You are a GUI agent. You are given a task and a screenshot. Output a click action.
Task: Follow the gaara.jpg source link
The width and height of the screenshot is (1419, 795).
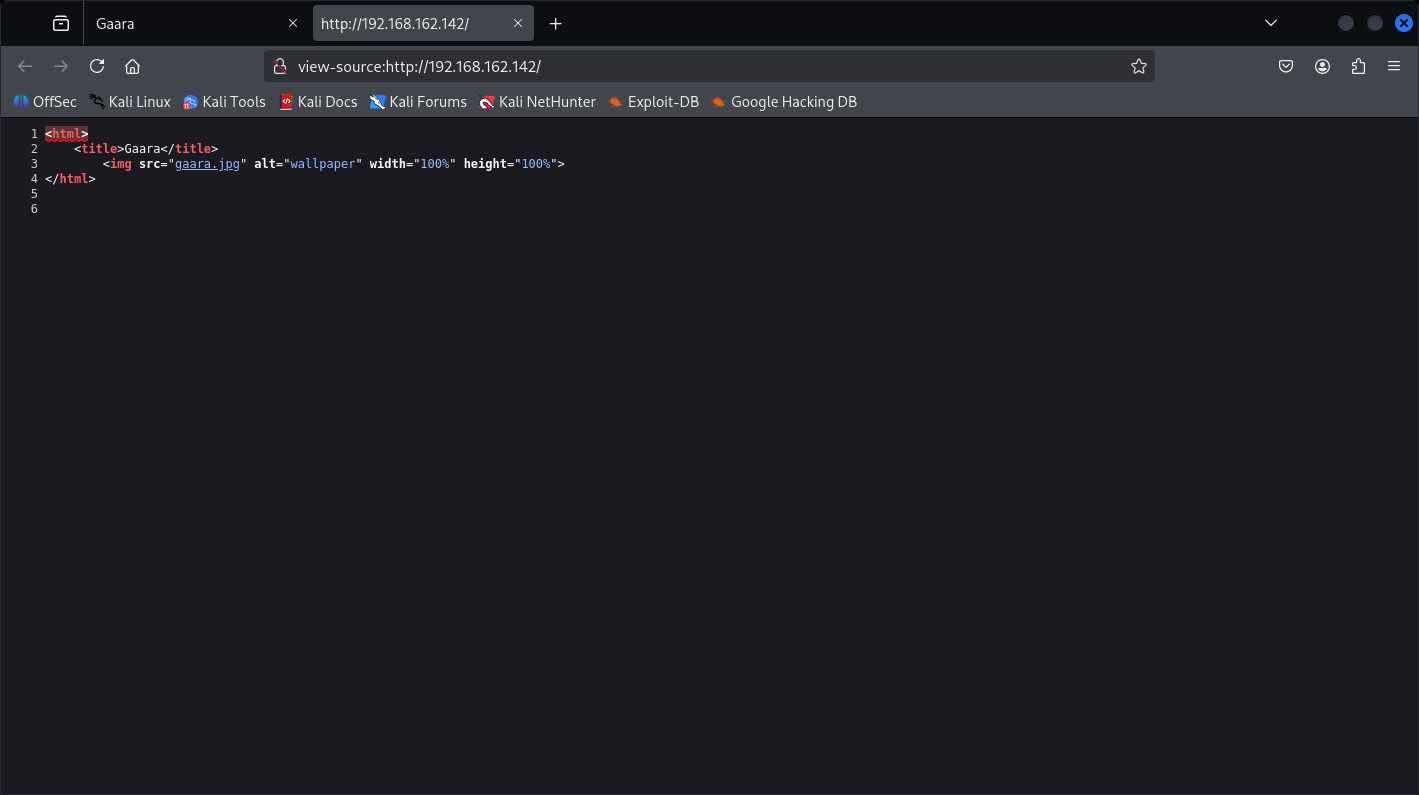point(207,163)
